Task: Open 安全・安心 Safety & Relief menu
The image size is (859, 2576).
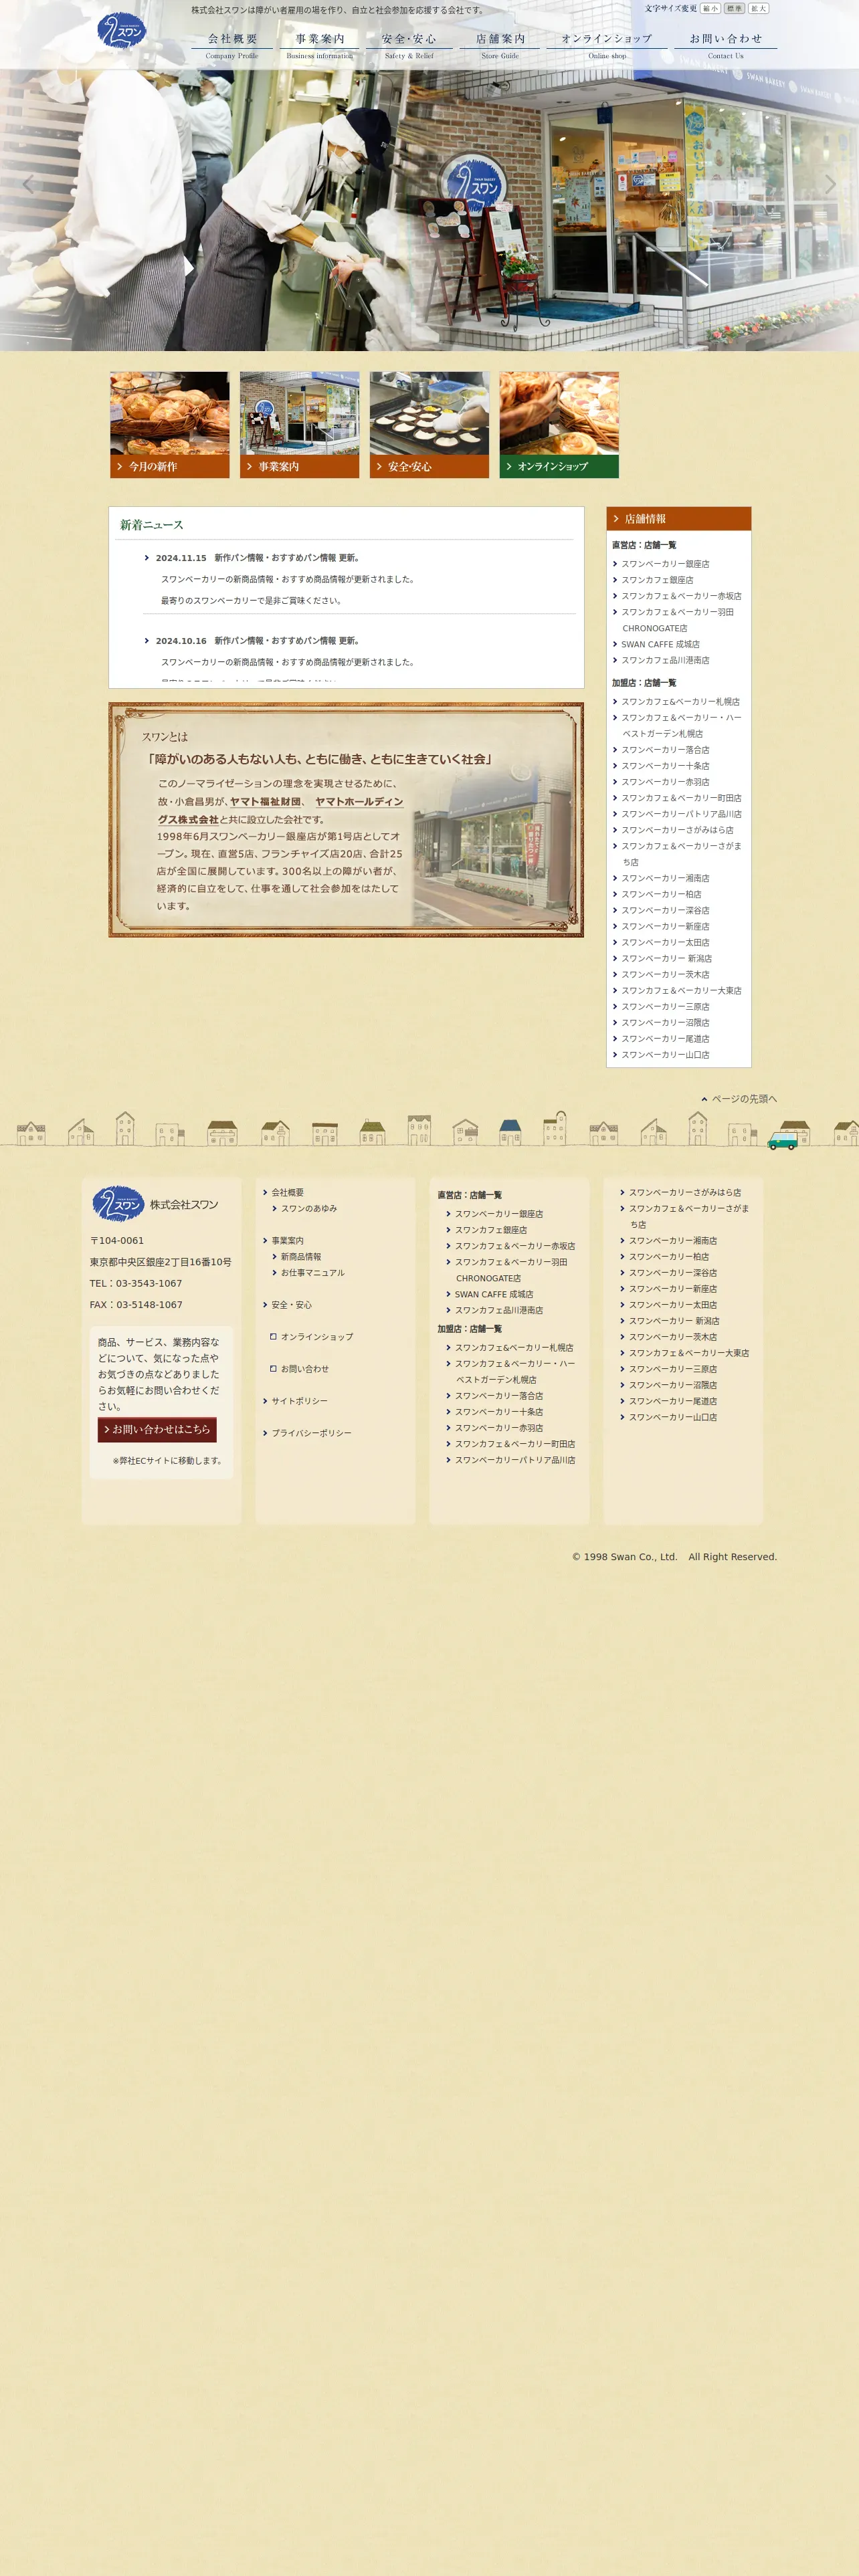Action: click(x=409, y=45)
